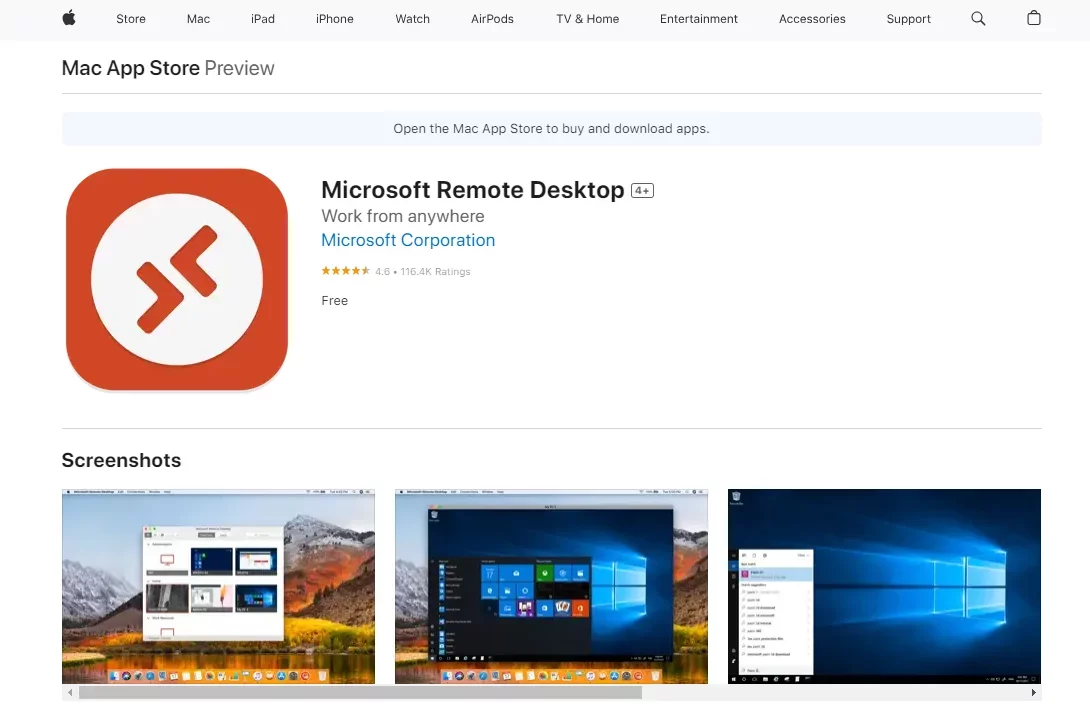Open the Mac navigation item
Image resolution: width=1090 pixels, height=720 pixels.
[x=198, y=19]
